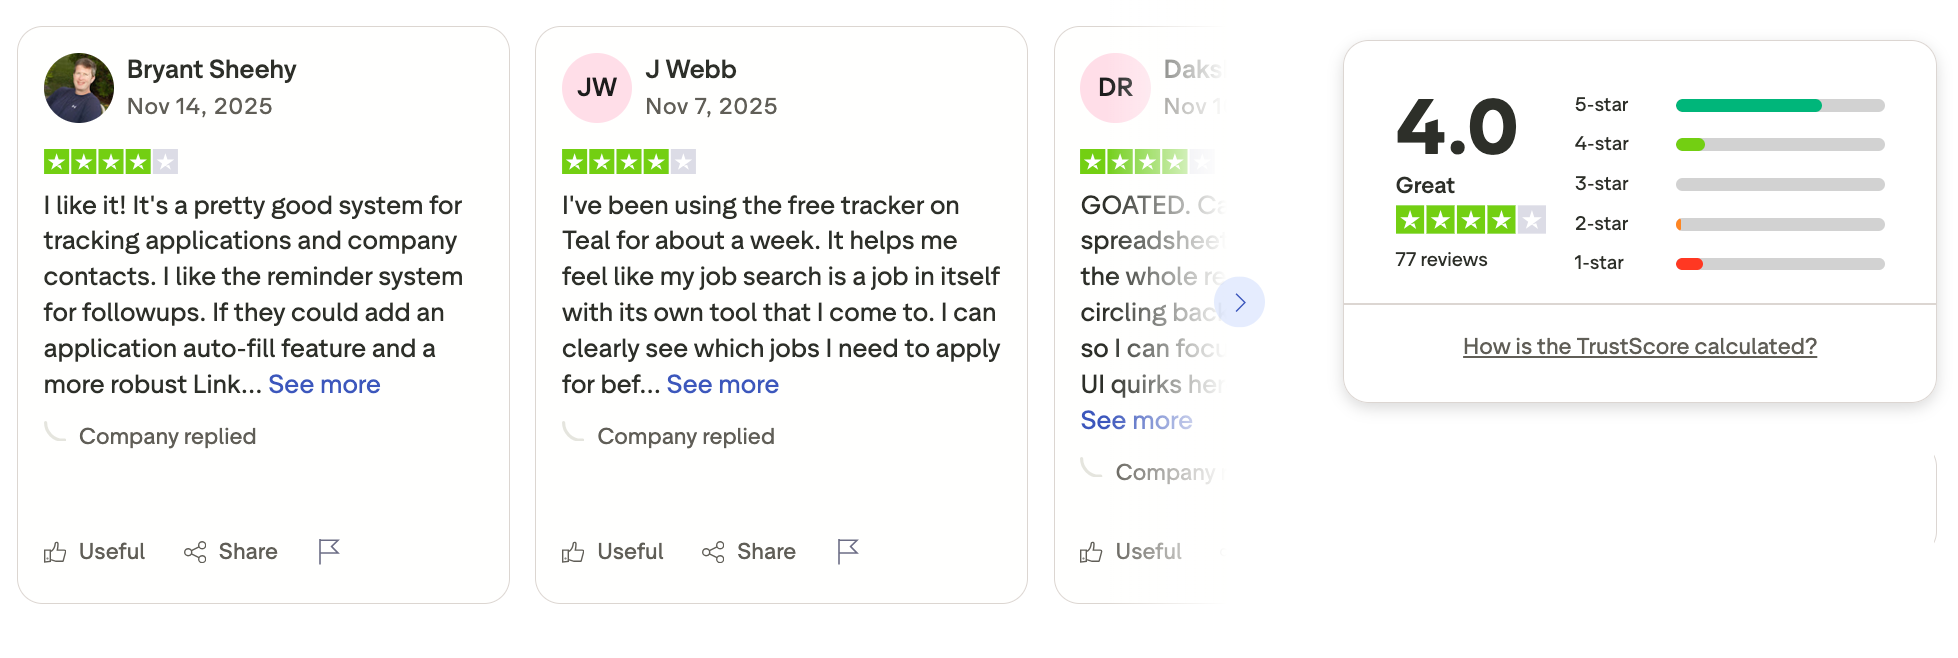Image resolution: width=1958 pixels, height=658 pixels.
Task: Show company reply on J Webb's review
Action: coord(685,437)
